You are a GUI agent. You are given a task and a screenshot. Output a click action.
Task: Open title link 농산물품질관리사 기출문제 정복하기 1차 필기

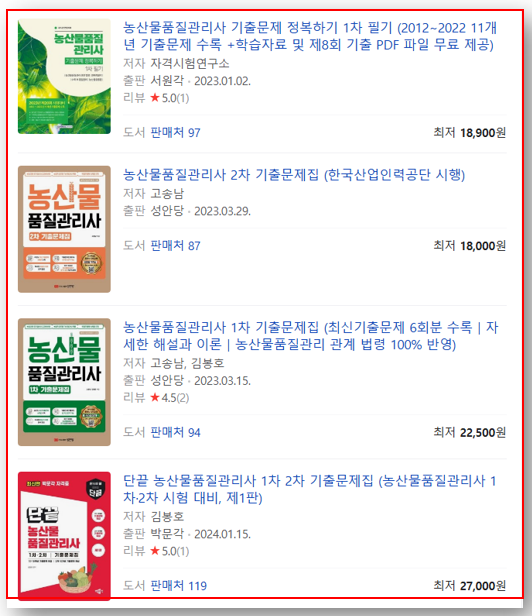310,36
